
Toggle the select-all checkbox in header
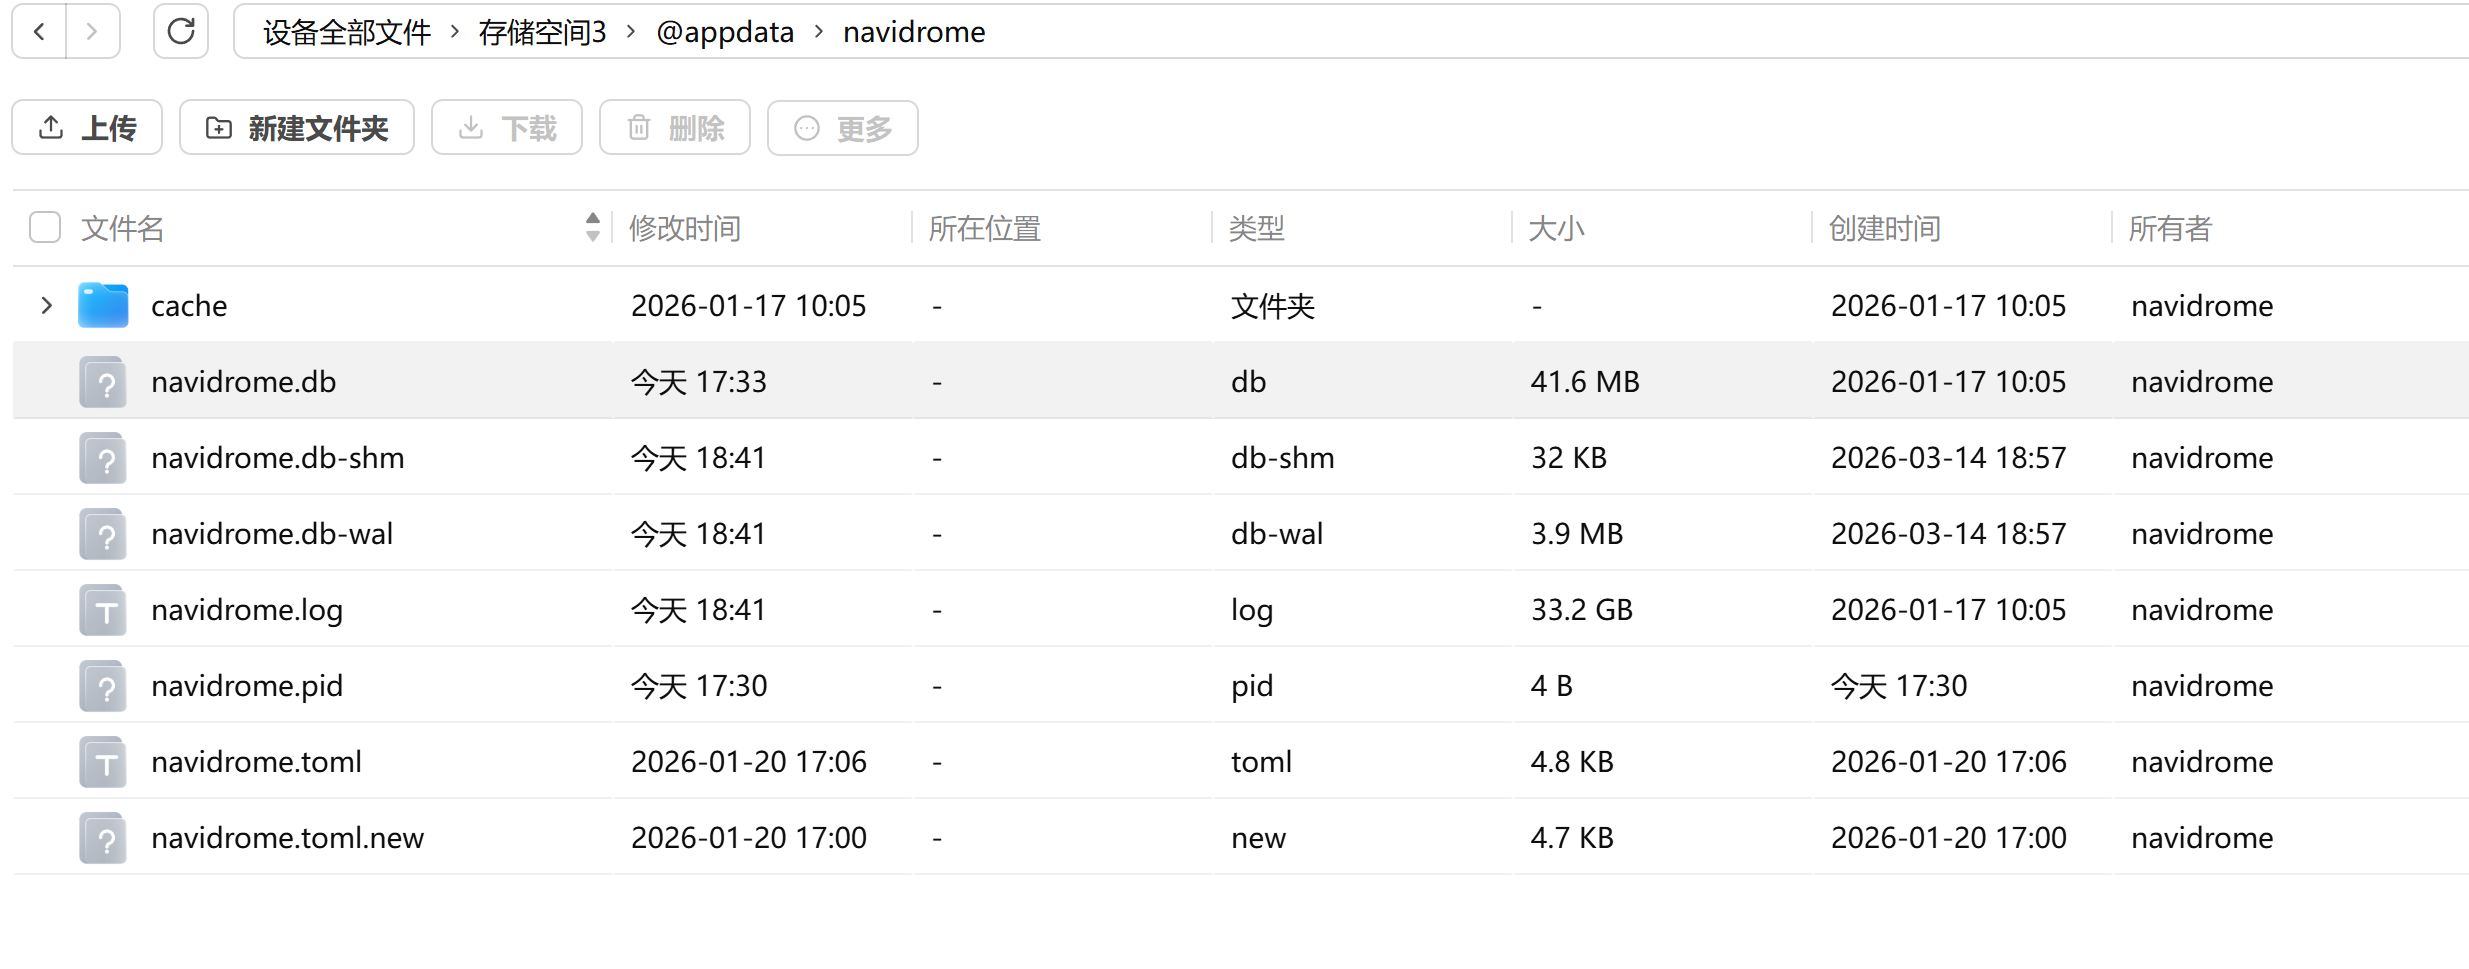click(44, 228)
